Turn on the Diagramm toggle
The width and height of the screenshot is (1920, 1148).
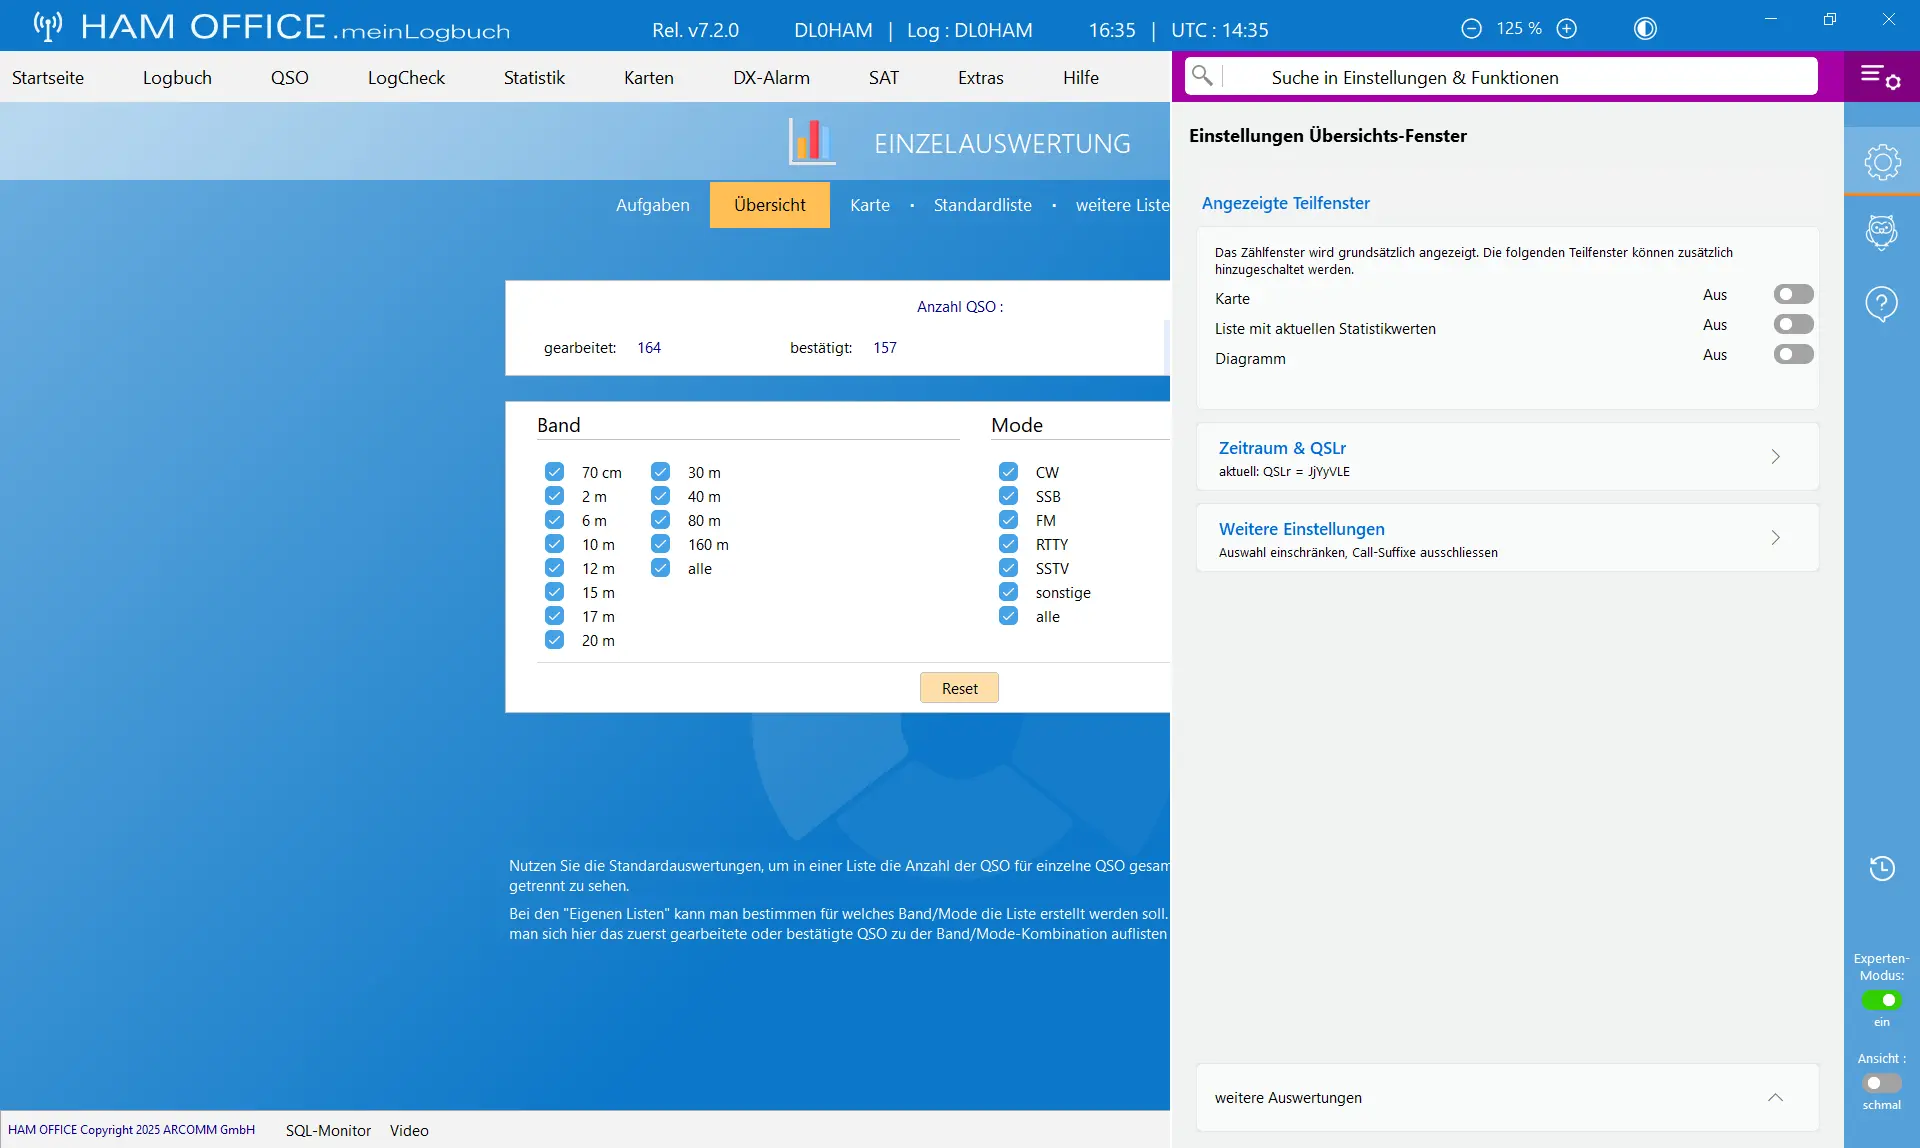1793,354
